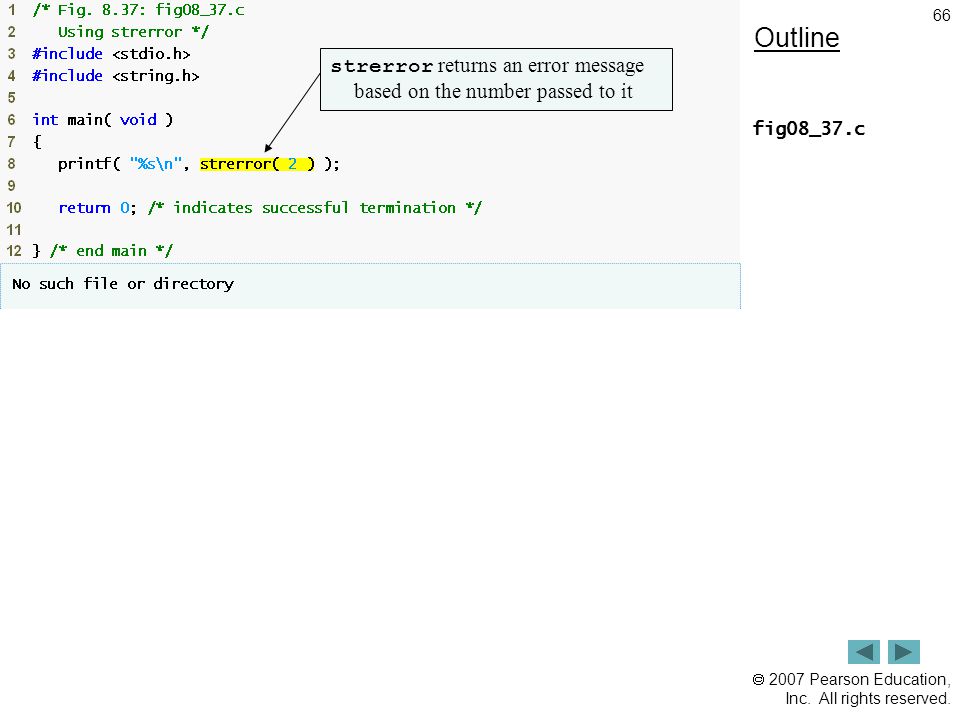Click the 'return 0;' statement
960x720 pixels.
click(97, 208)
